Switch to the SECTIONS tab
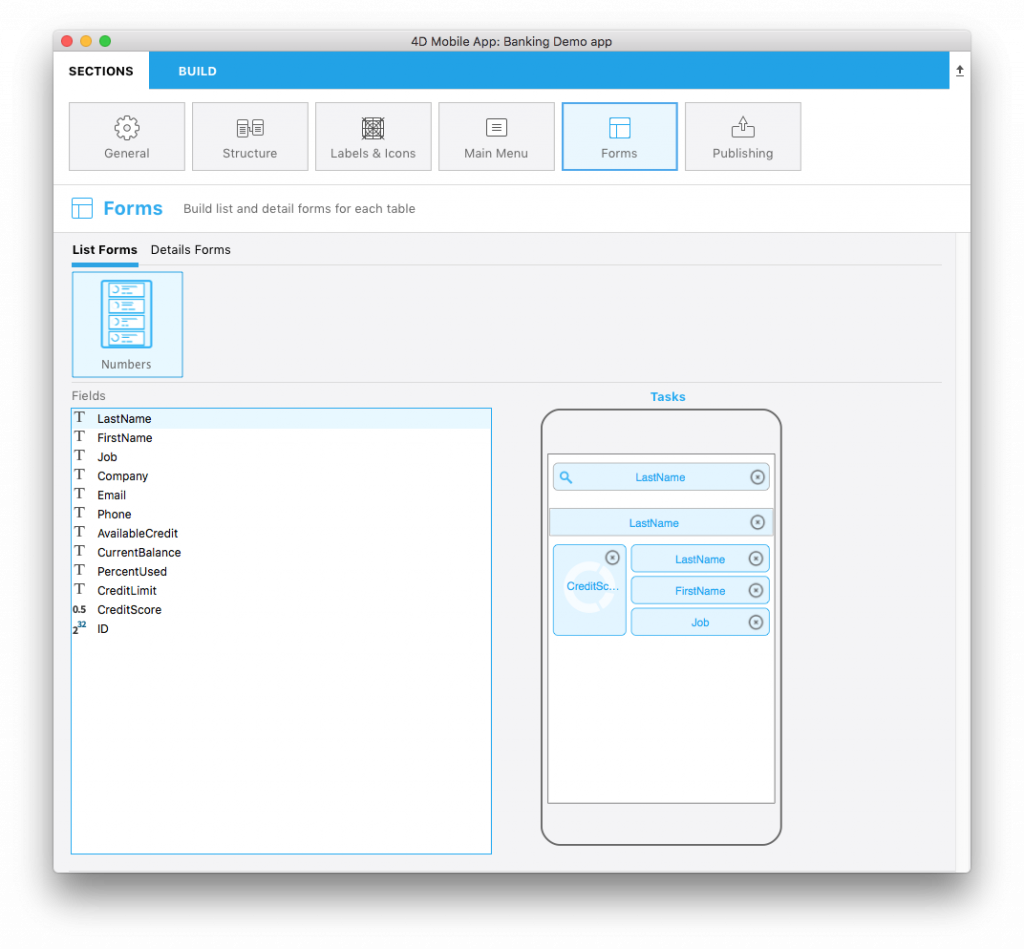This screenshot has height=949, width=1024. point(101,71)
